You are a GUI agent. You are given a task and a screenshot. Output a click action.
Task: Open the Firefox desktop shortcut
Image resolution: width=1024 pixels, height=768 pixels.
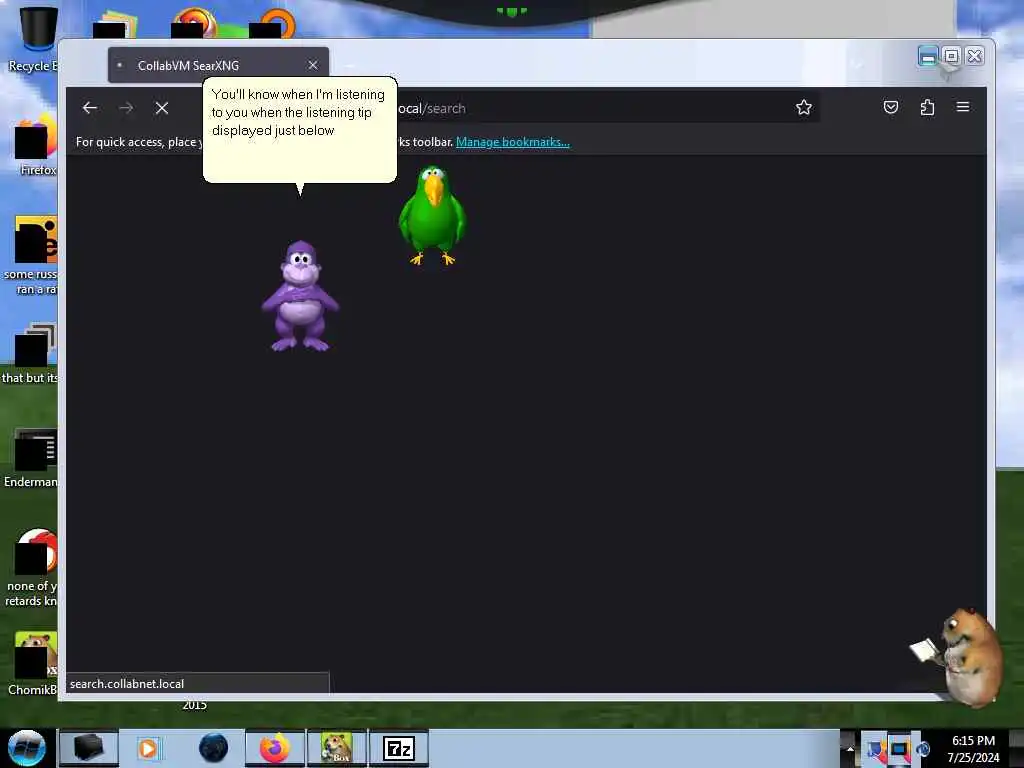pos(33,147)
